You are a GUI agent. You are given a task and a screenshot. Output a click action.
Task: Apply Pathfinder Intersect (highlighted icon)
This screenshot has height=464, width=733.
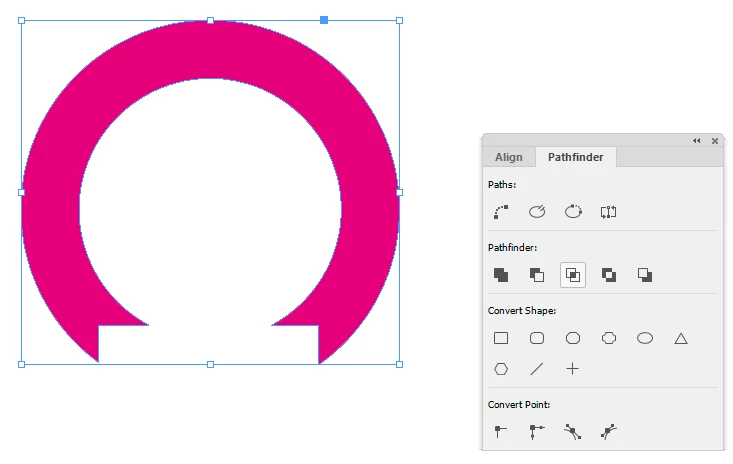[573, 275]
